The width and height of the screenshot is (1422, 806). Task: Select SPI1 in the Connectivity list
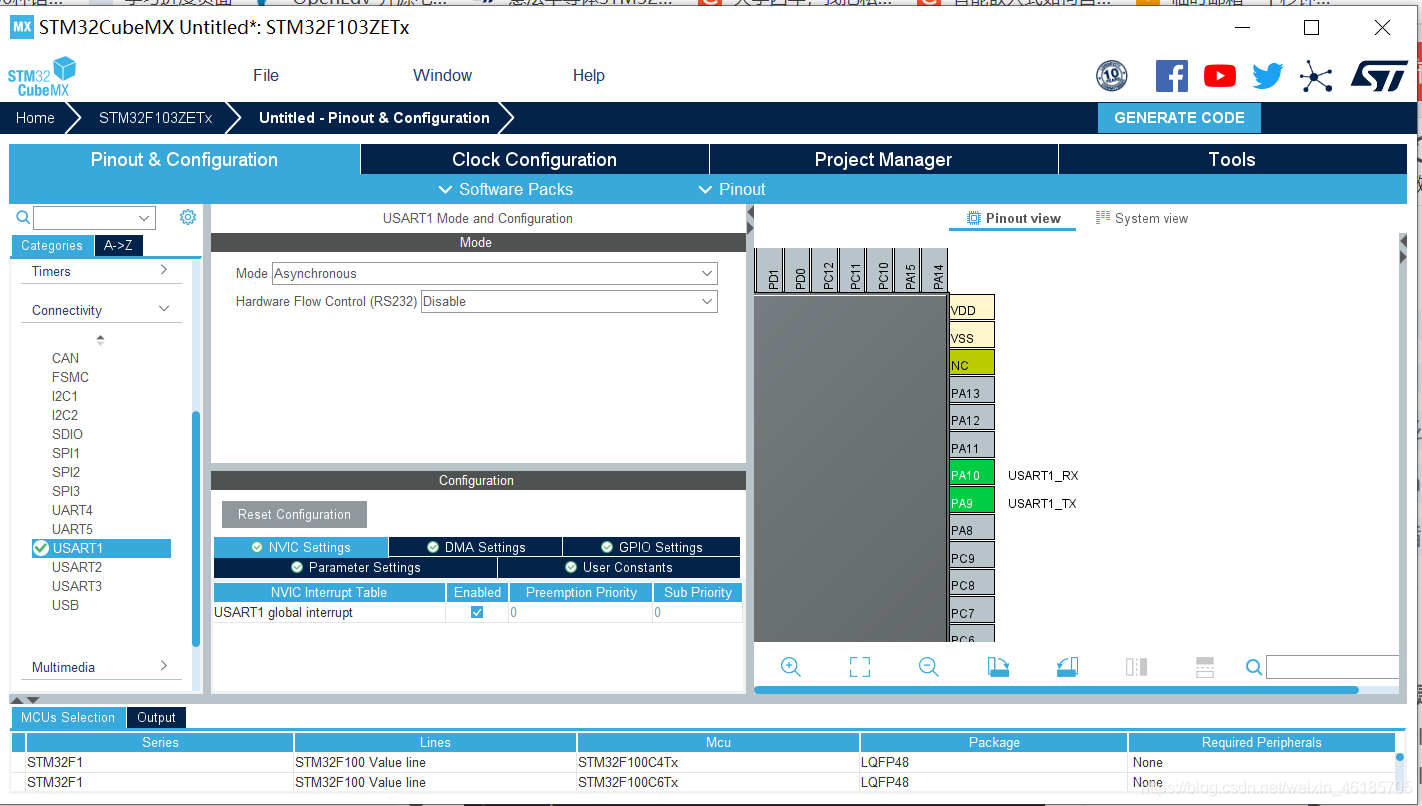coord(66,453)
